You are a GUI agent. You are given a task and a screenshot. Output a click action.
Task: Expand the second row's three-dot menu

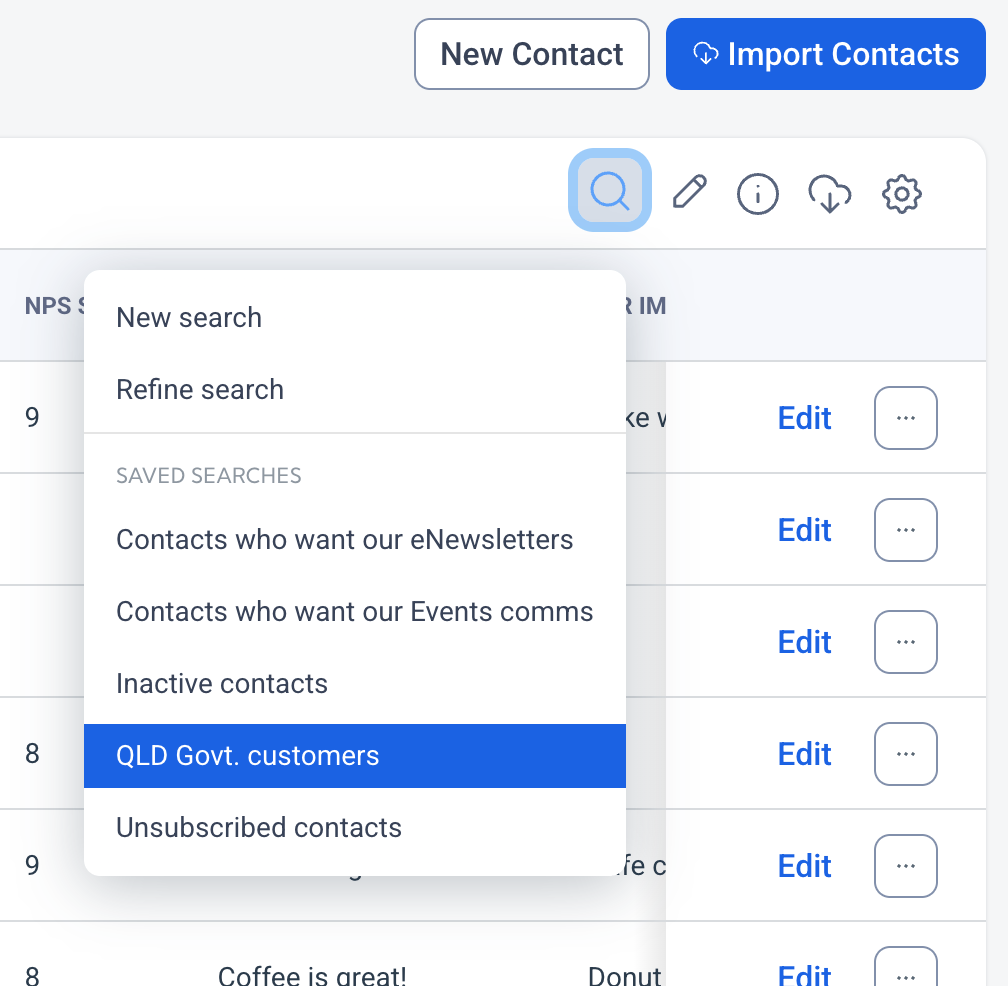click(905, 530)
